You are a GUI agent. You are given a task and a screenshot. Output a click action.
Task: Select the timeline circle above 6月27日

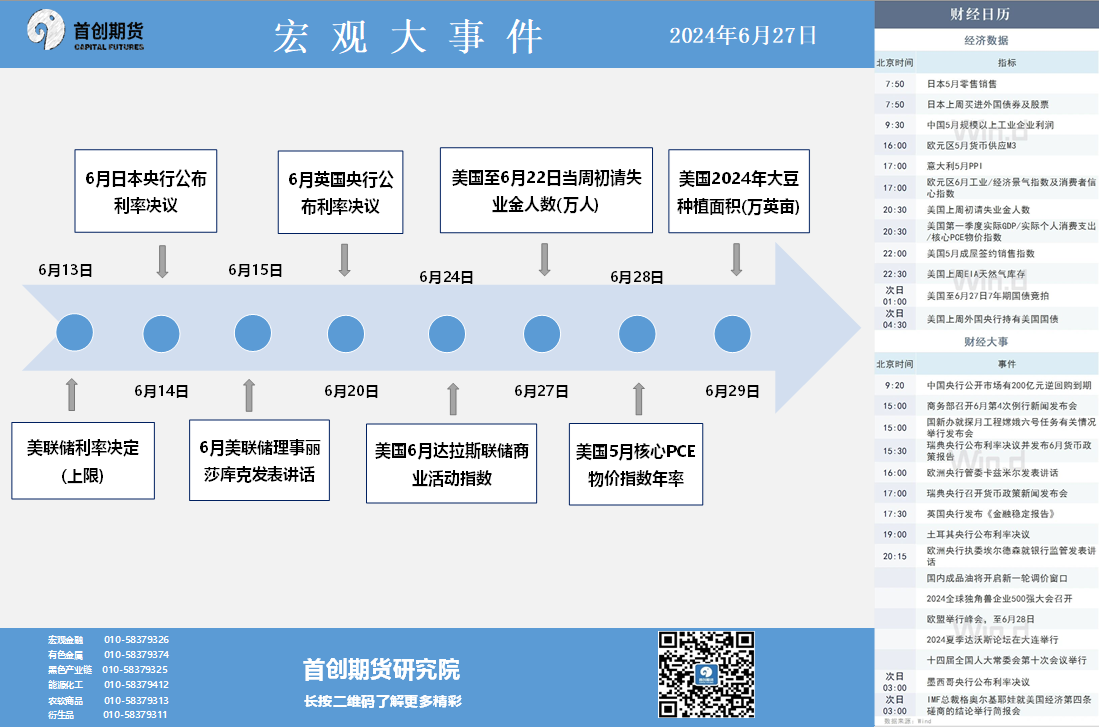(x=542, y=334)
